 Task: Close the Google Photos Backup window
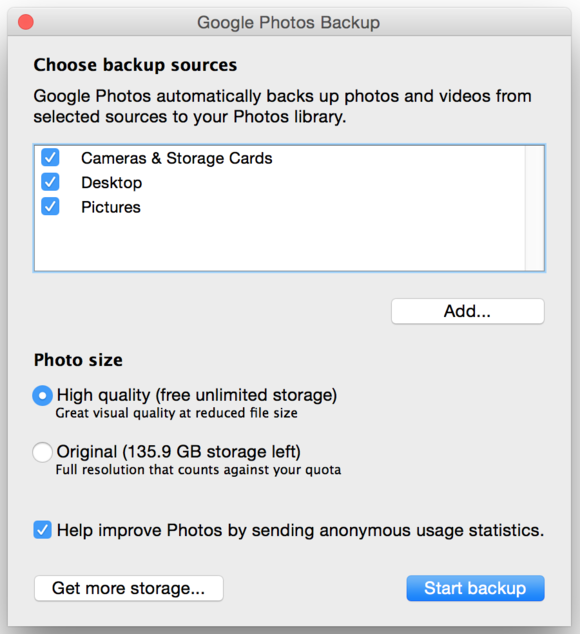pos(26,22)
